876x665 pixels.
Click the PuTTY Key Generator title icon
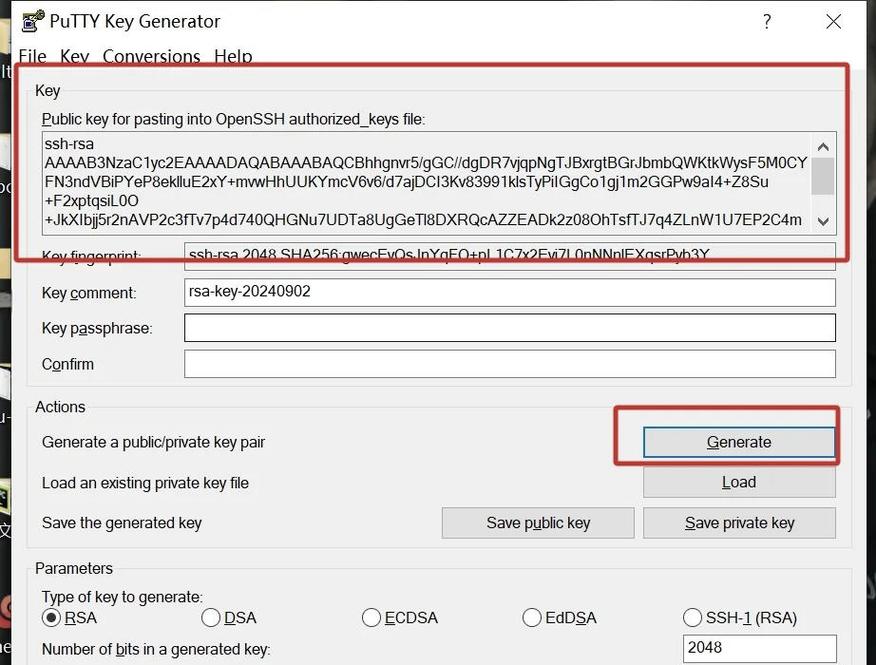[33, 21]
